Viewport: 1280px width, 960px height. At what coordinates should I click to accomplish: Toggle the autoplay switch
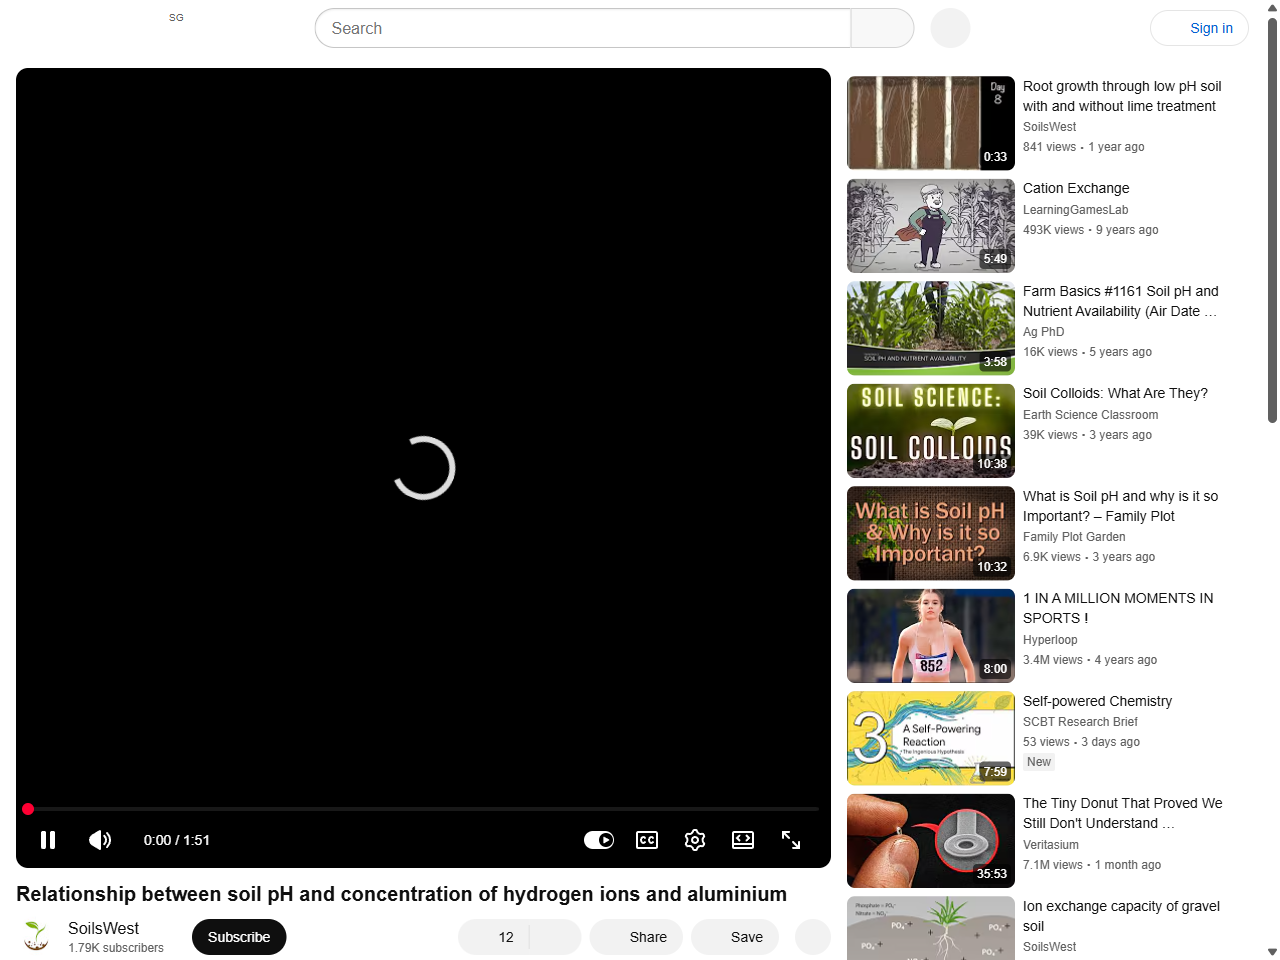(x=599, y=840)
